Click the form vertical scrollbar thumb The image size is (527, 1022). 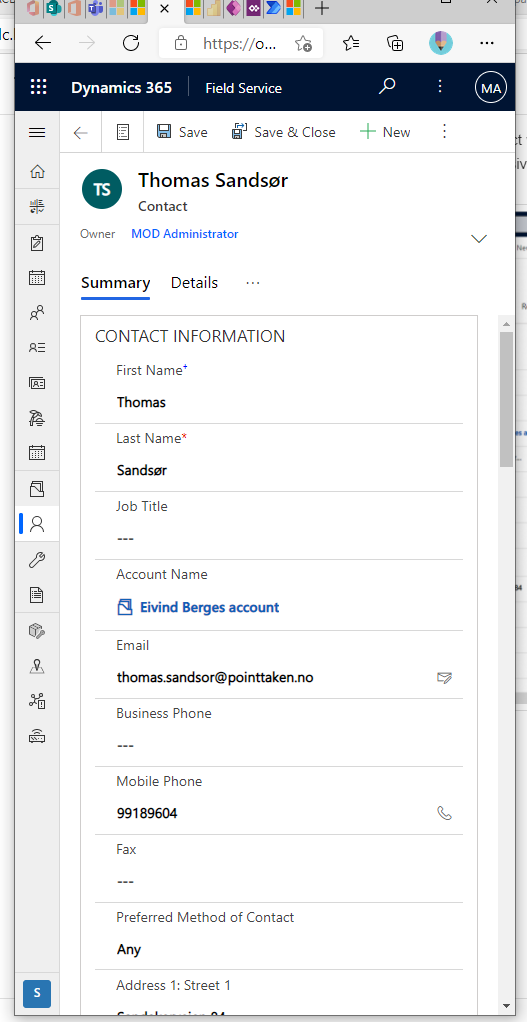click(x=506, y=399)
